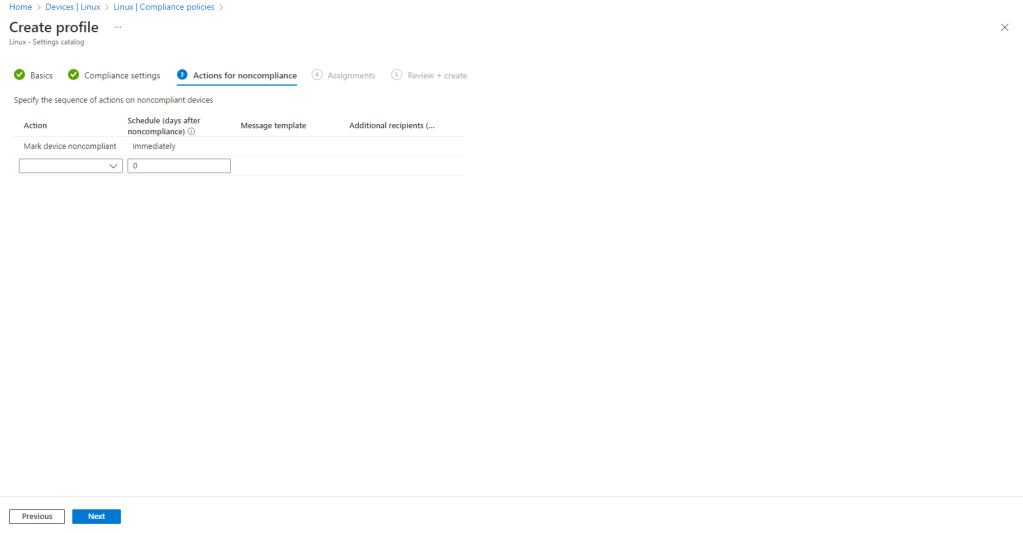
Task: Navigate to Linux | Compliance policies breadcrumb
Action: 164,7
